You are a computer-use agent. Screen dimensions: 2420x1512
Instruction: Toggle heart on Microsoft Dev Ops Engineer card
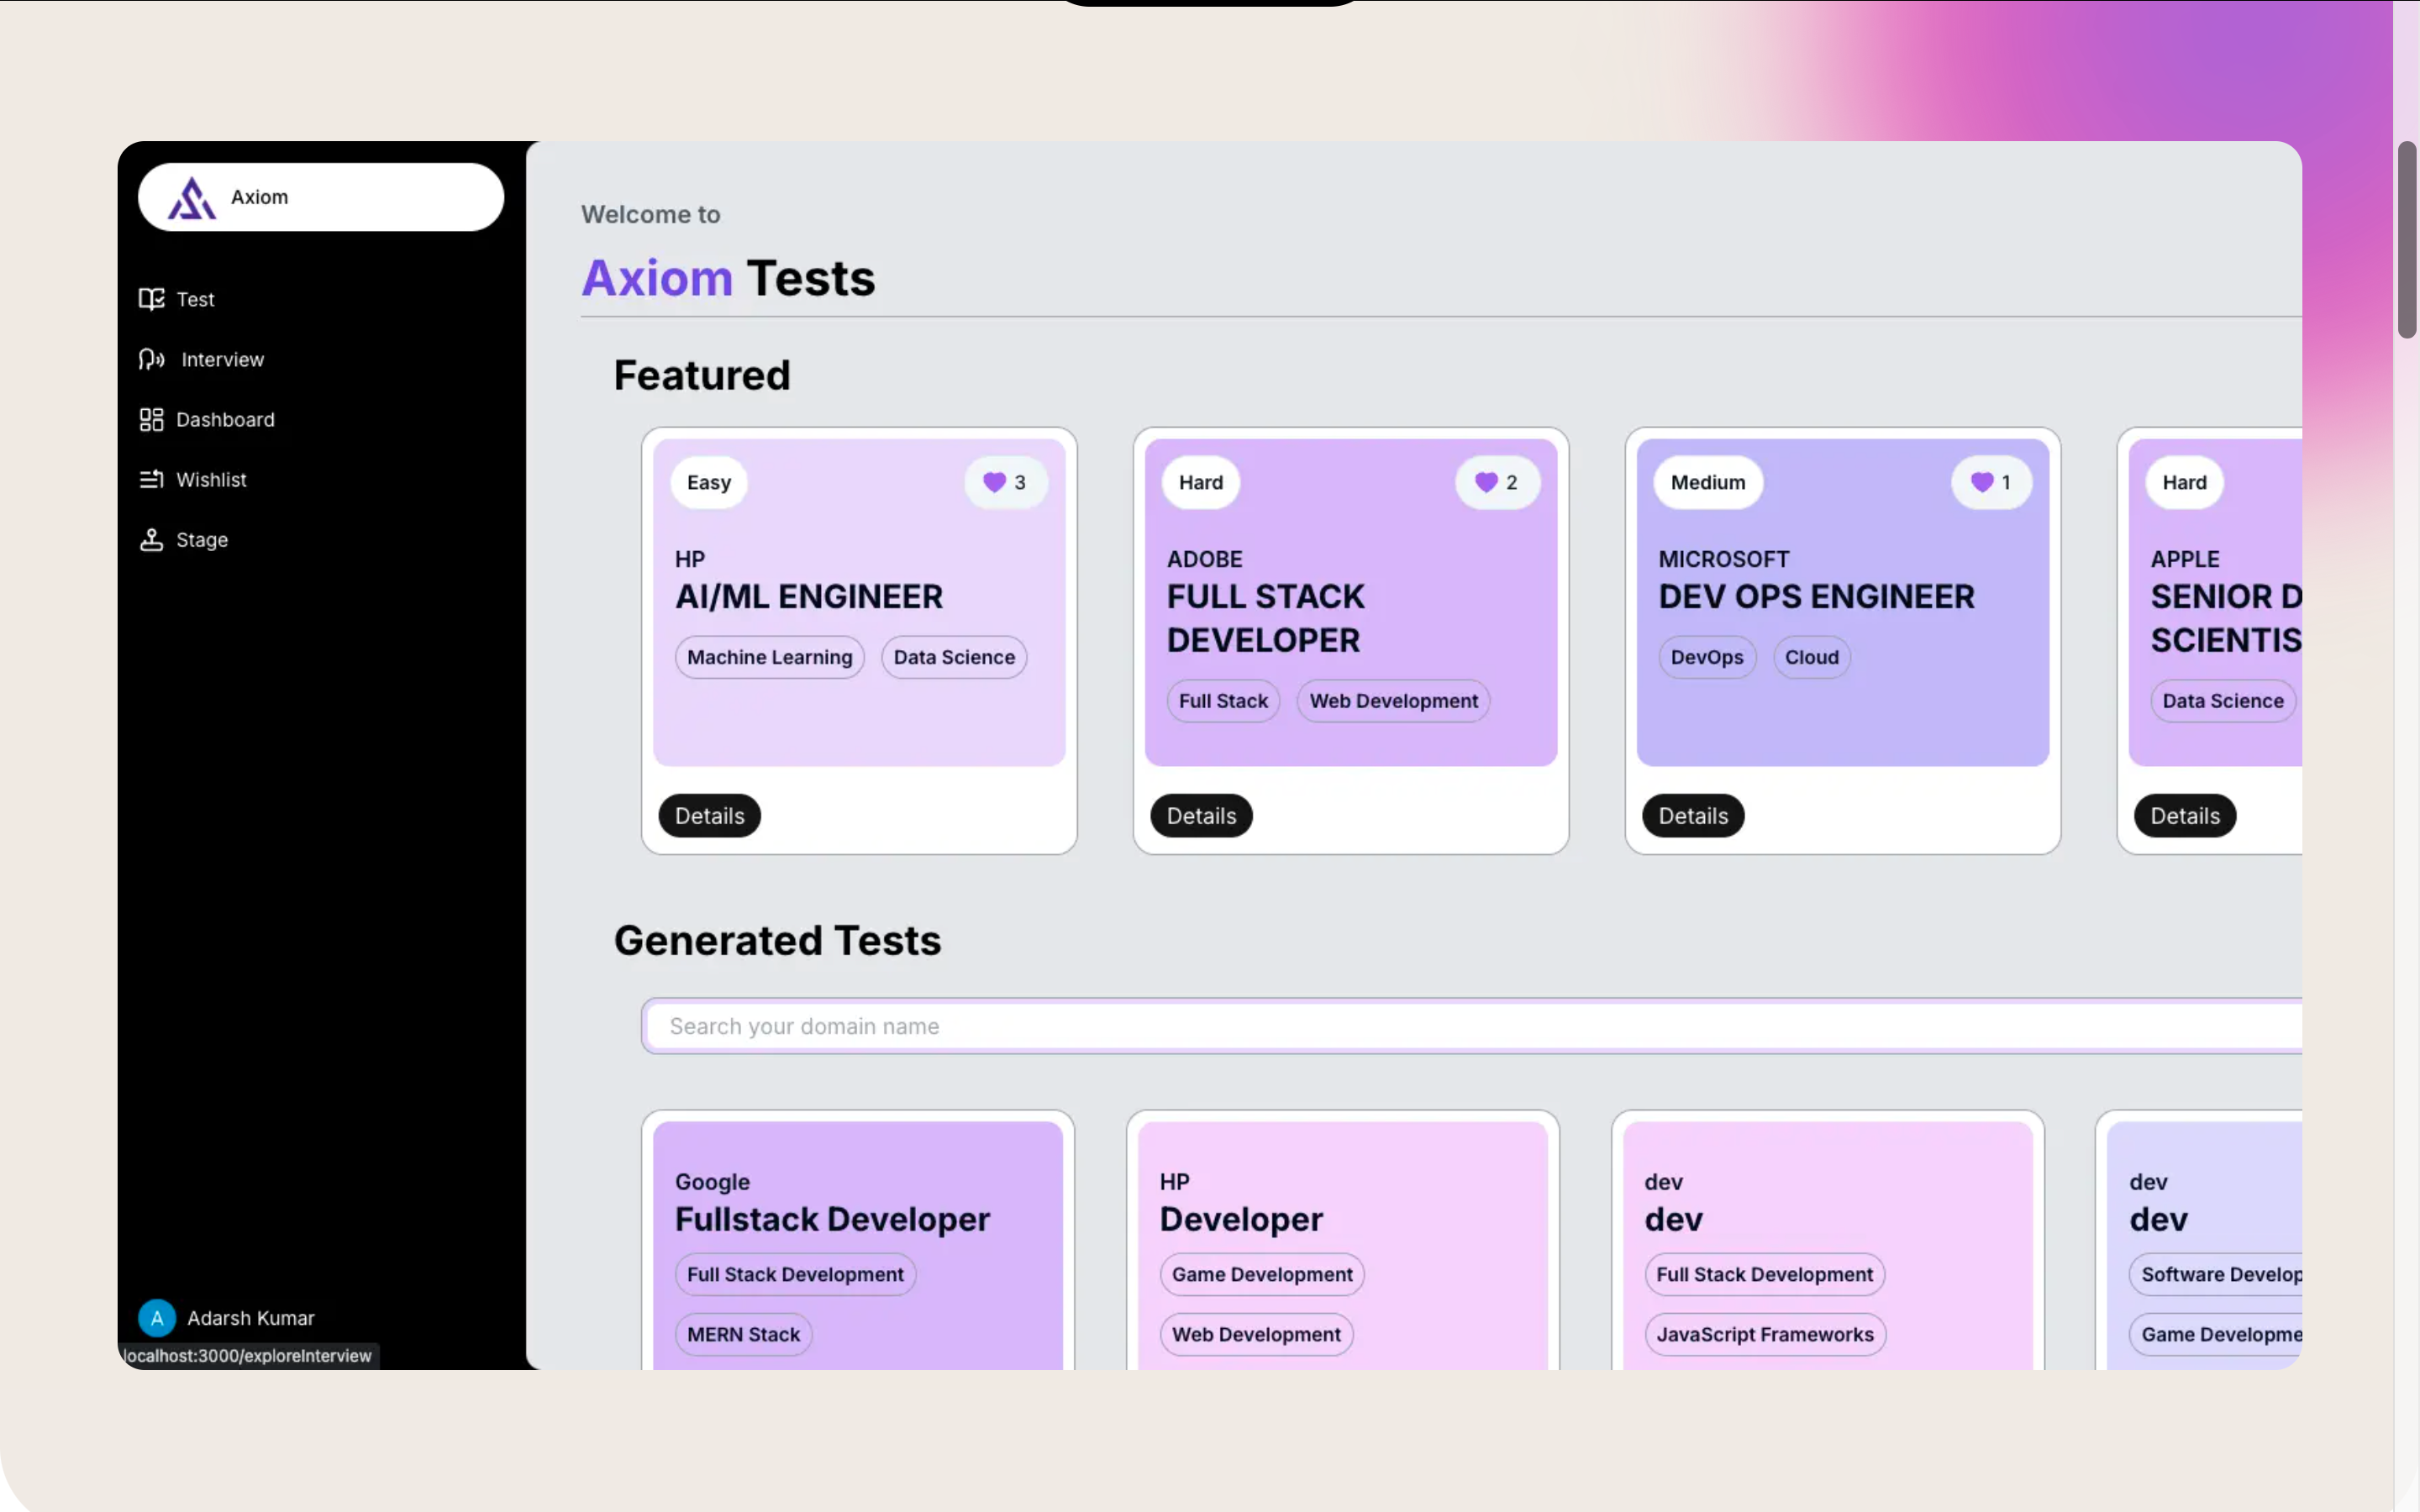tap(1981, 482)
